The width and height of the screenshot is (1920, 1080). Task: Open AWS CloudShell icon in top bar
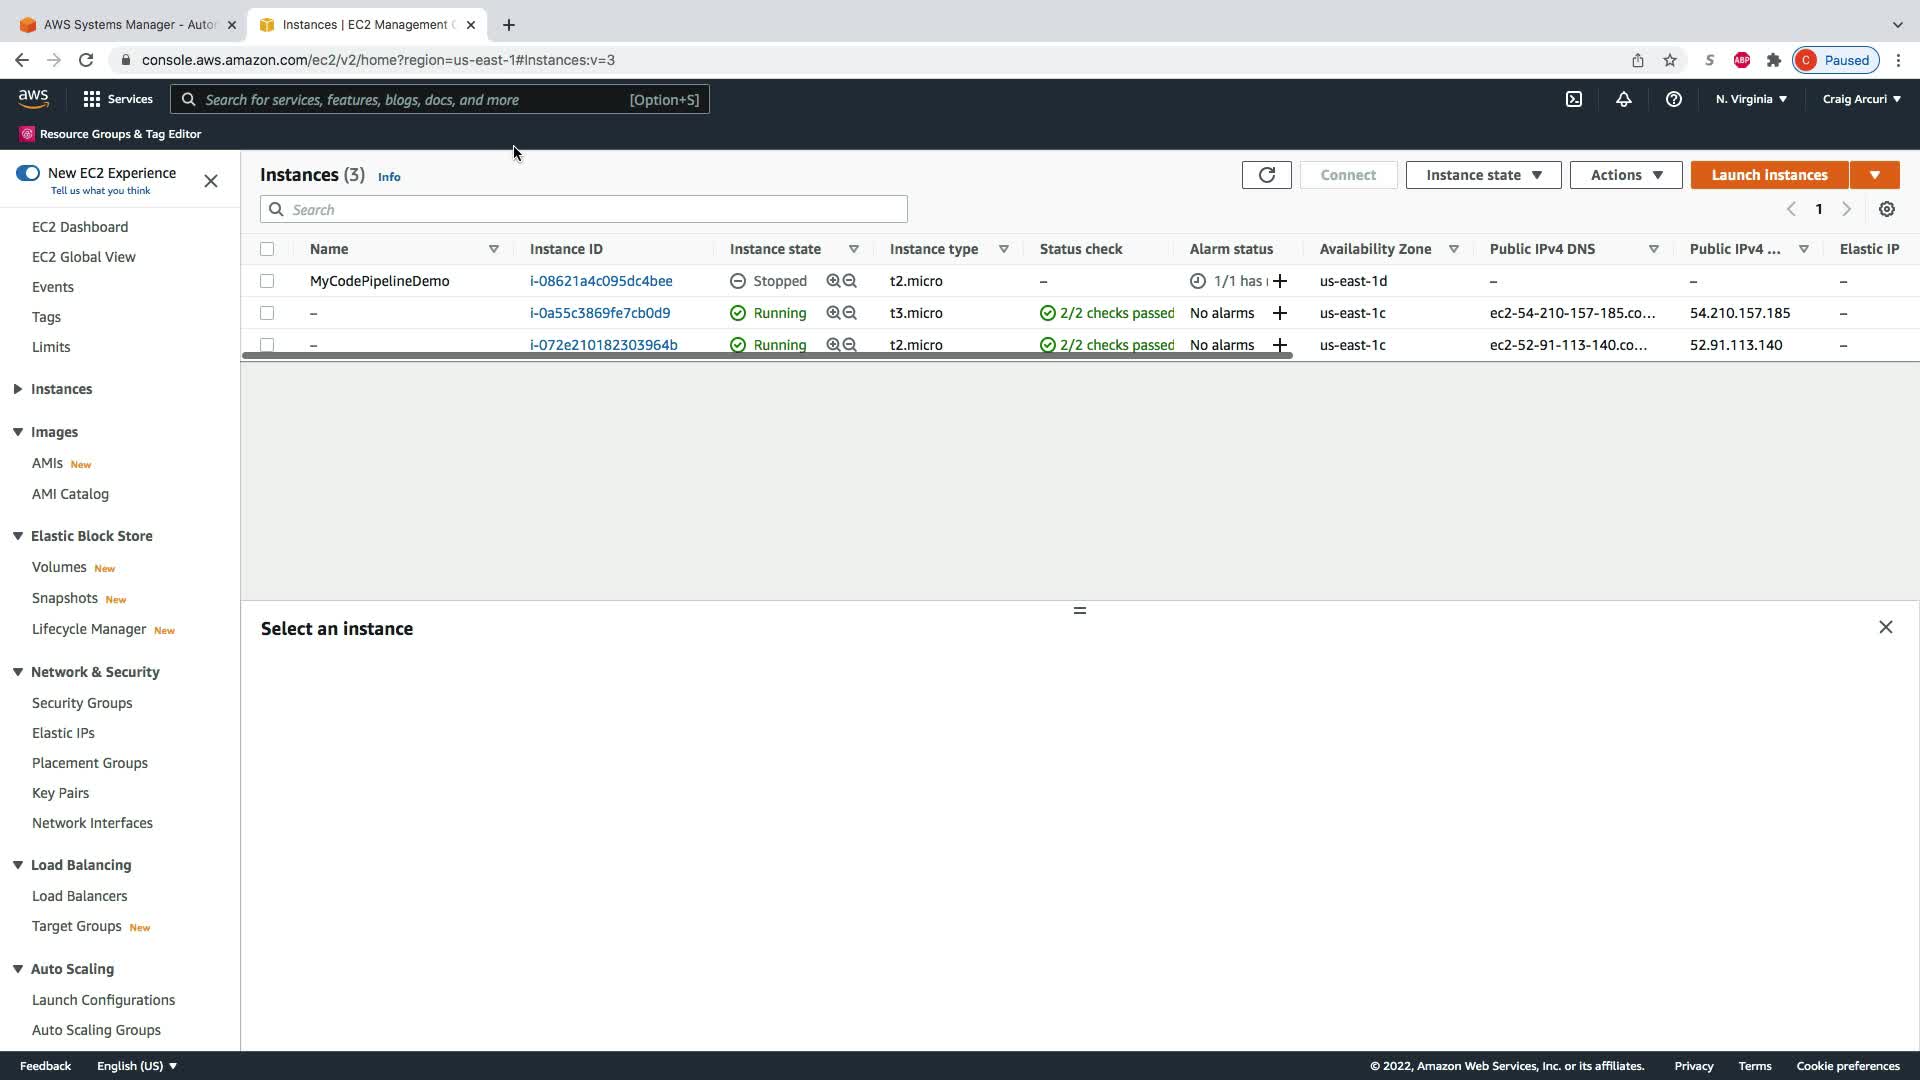pos(1574,99)
